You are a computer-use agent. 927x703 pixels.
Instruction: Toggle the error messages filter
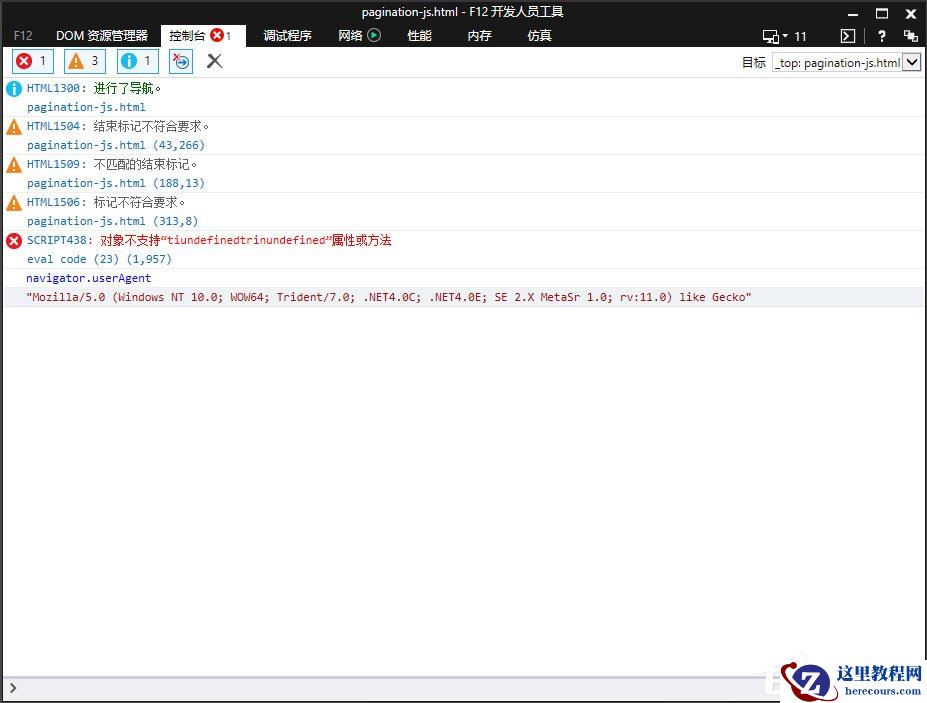pos(31,61)
